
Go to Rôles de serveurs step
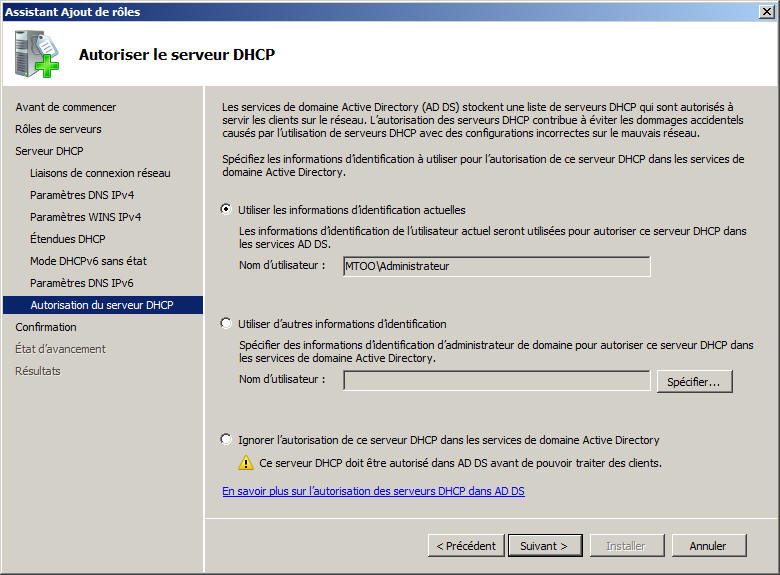(x=58, y=129)
